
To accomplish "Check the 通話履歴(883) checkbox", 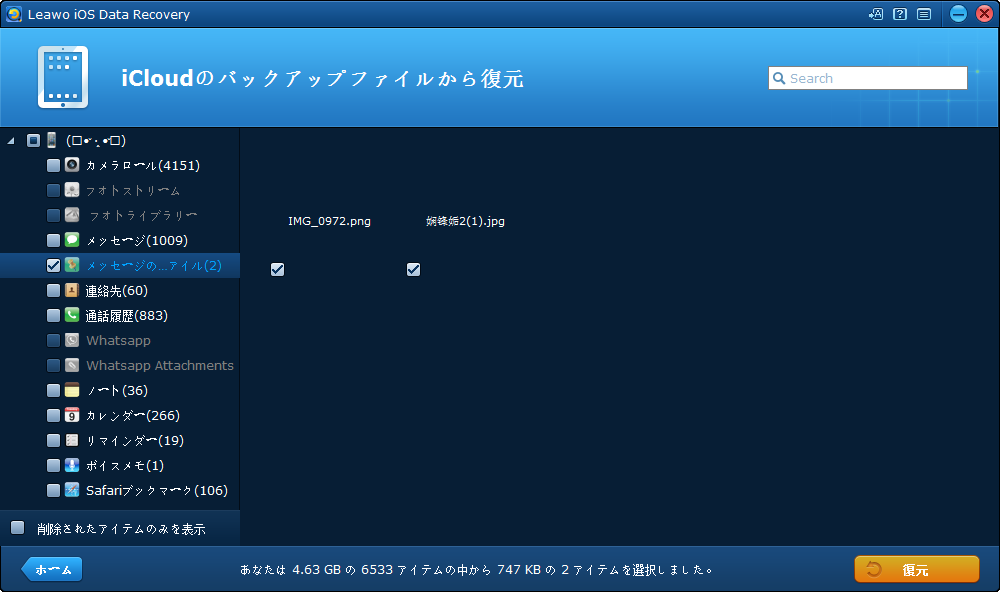I will tap(54, 315).
